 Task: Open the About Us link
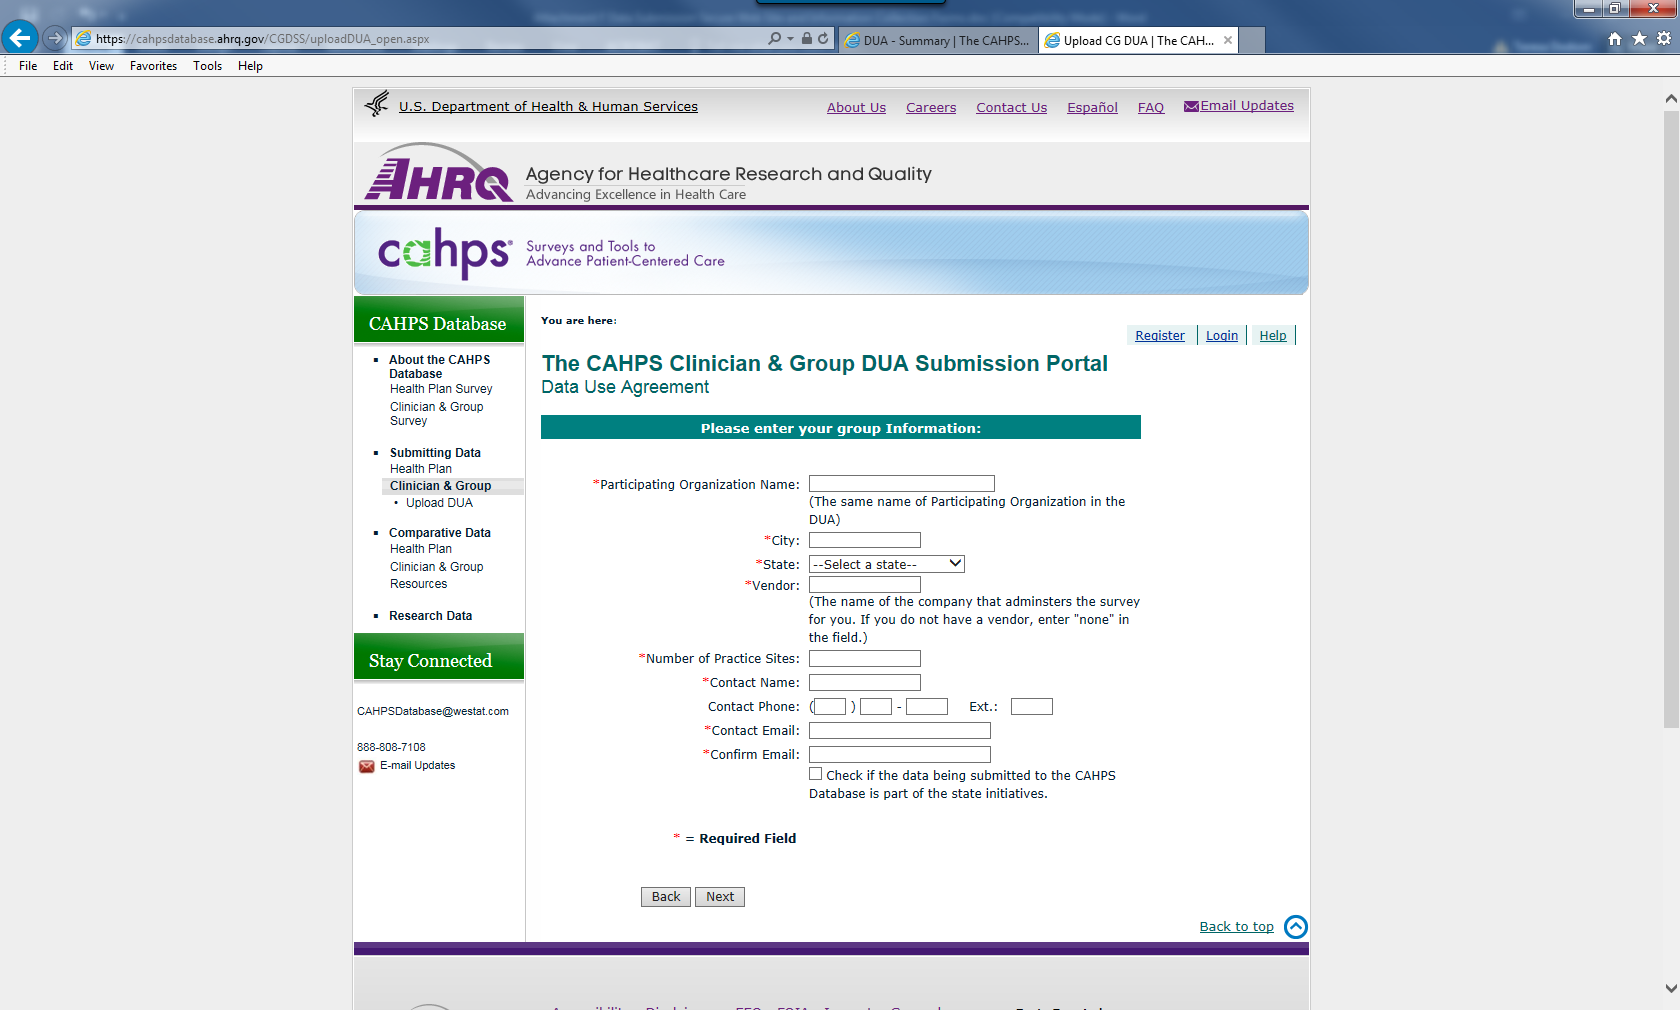pyautogui.click(x=856, y=108)
